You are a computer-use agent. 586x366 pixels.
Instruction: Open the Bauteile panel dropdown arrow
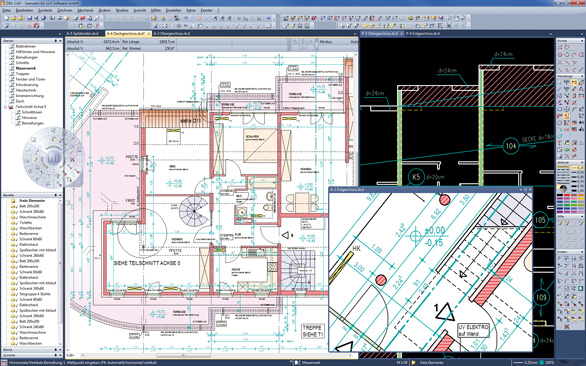tap(60, 195)
